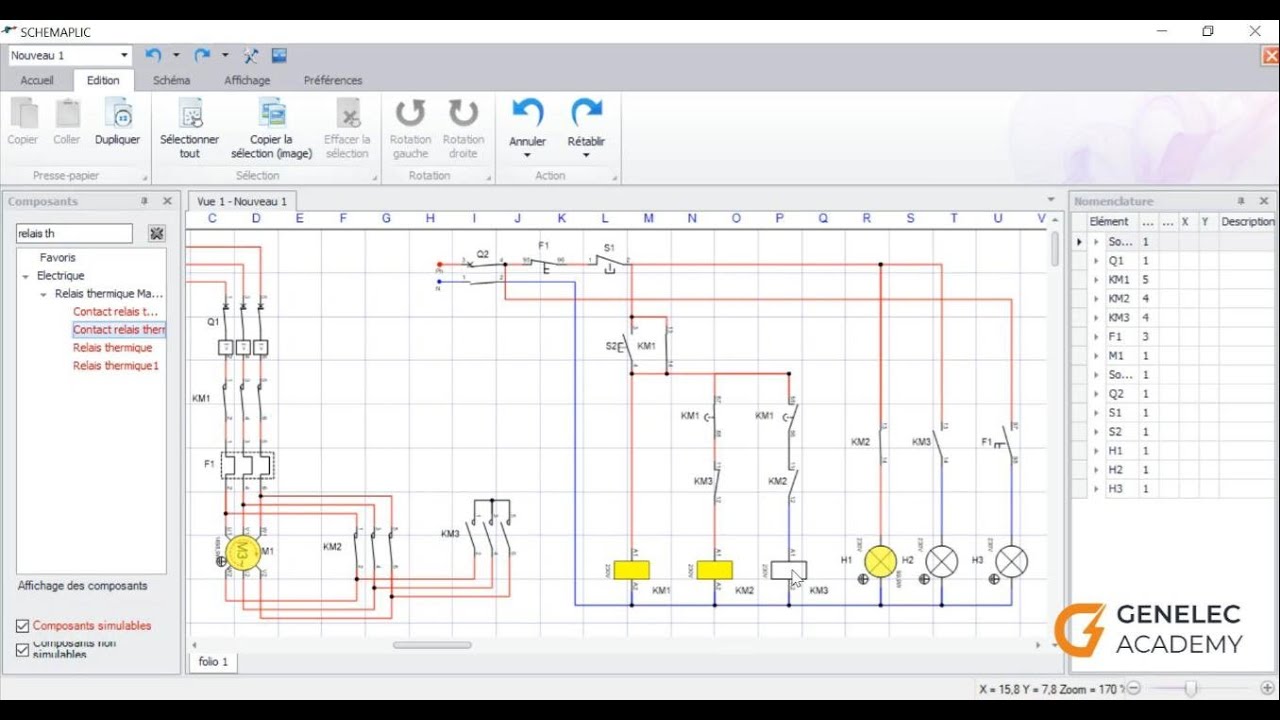Click the horizontal scrollbar of the schematic
Screen dimensions: 1280x720
[x=432, y=645]
